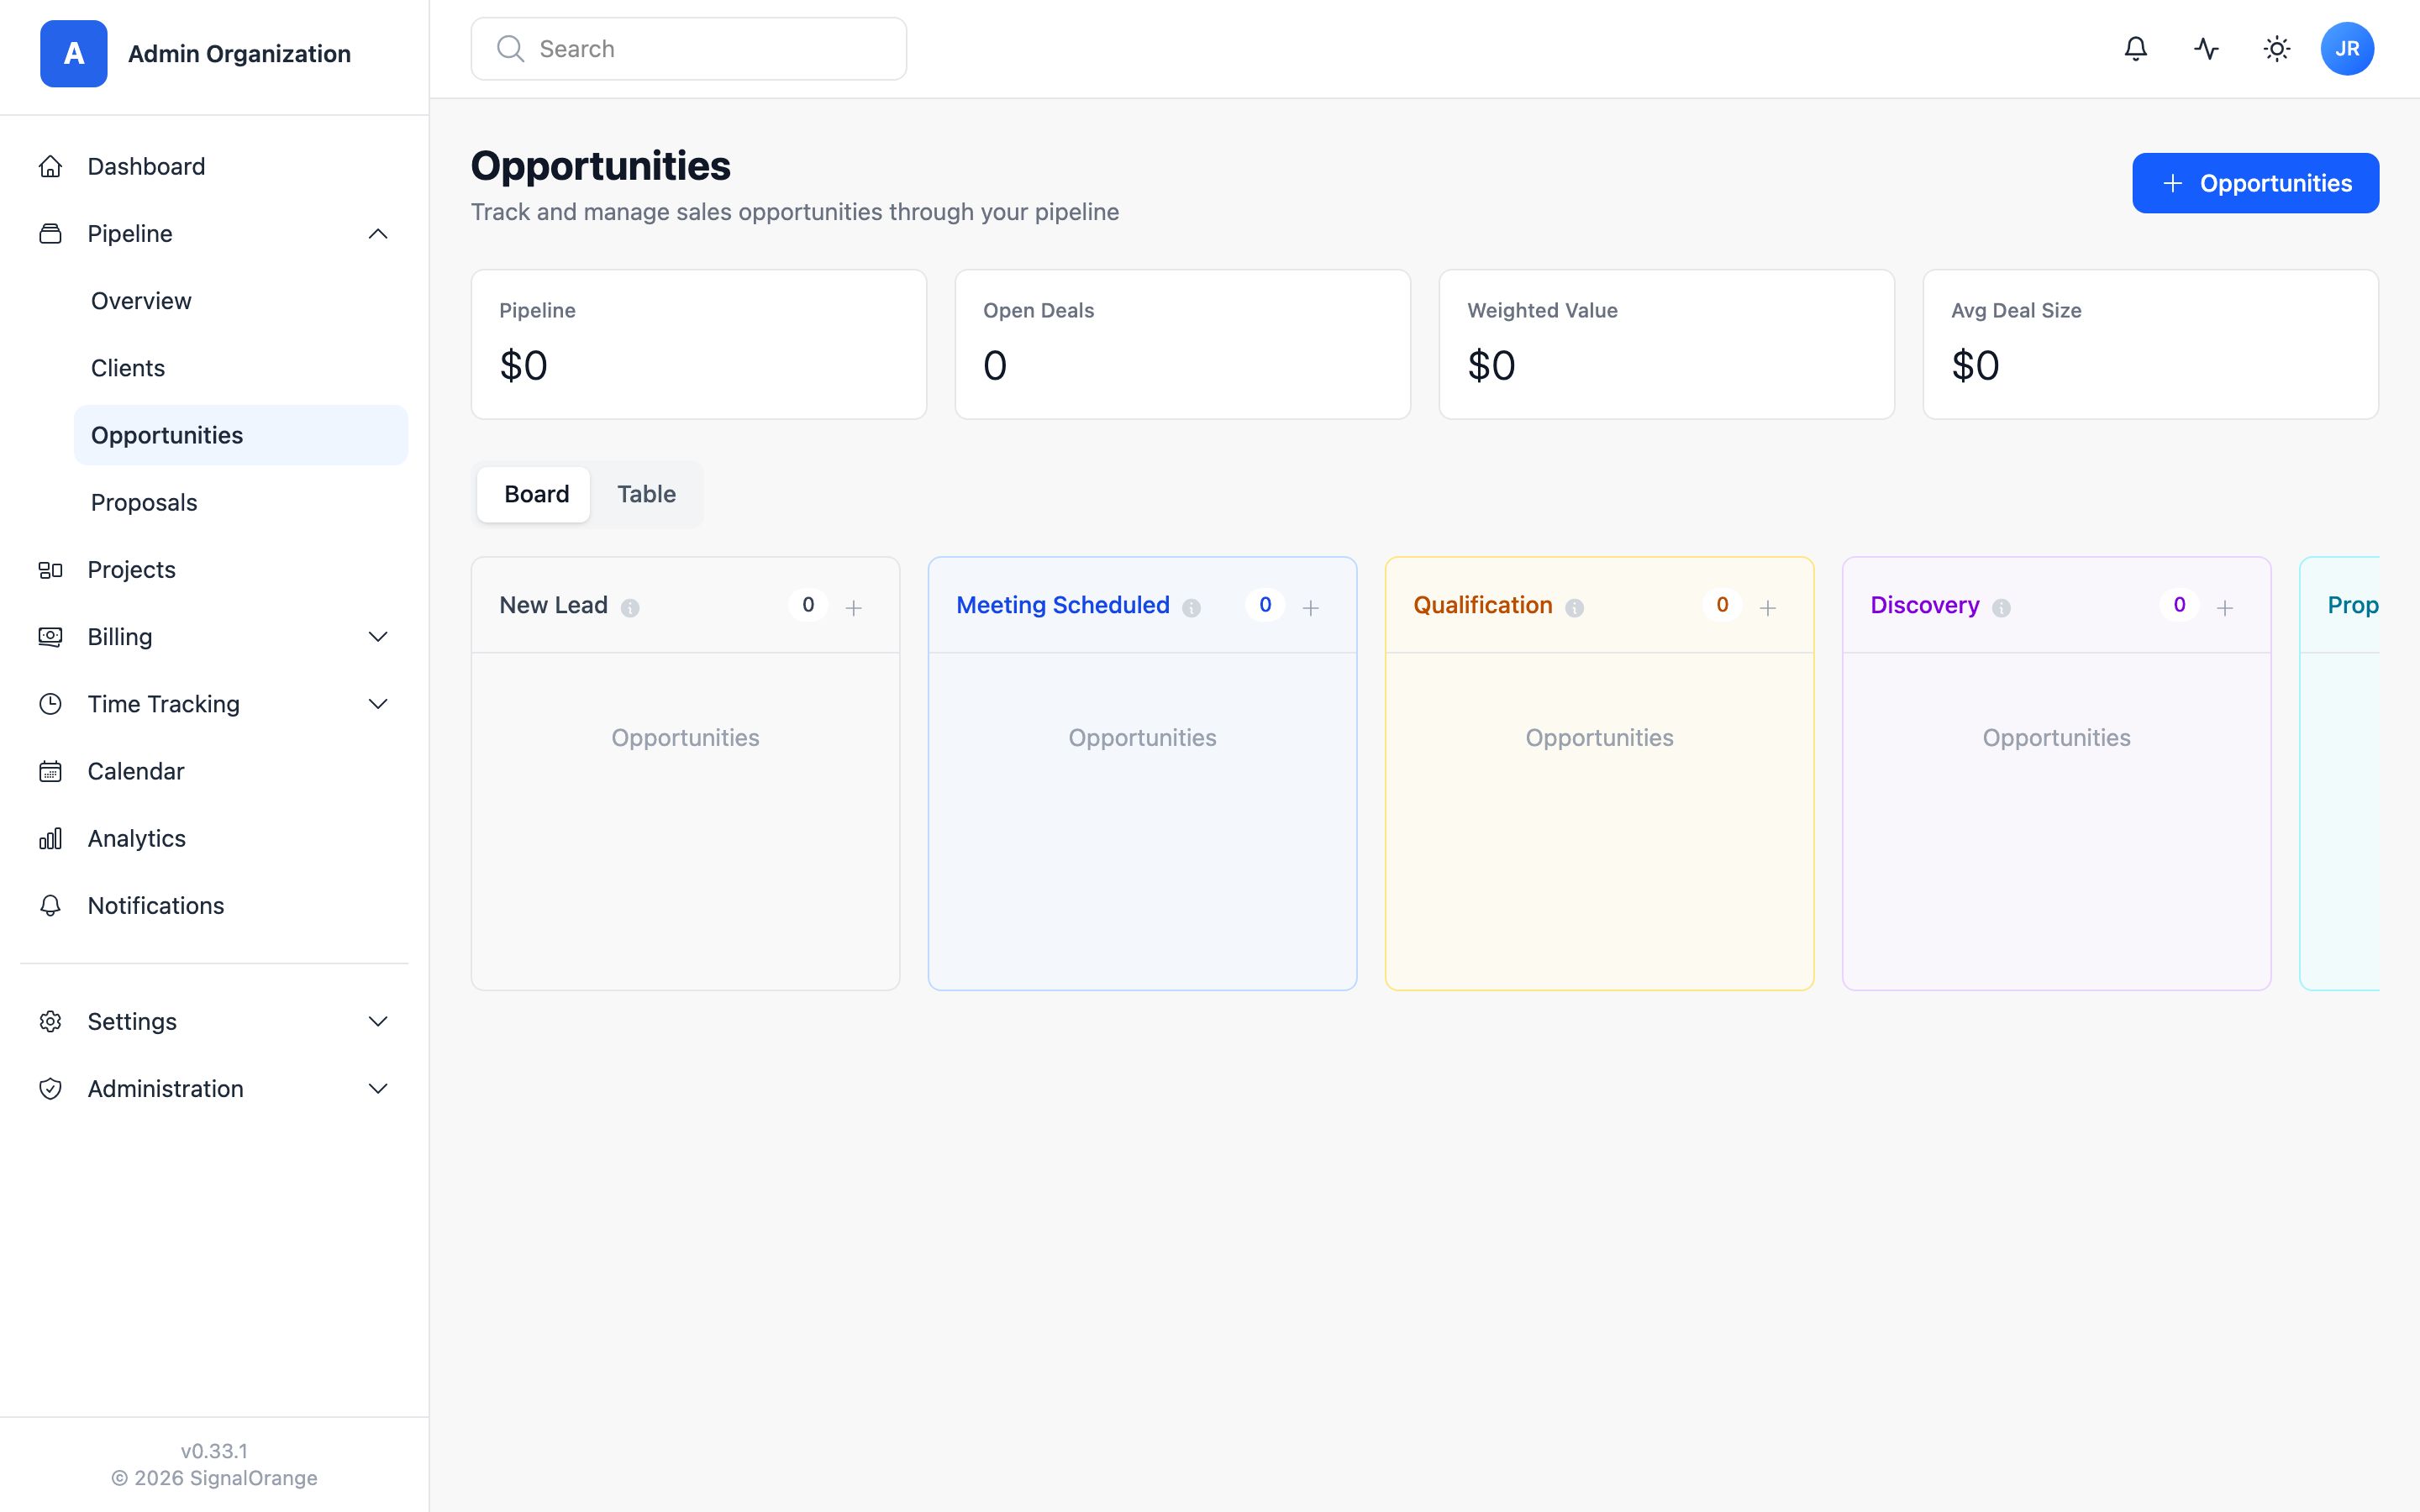The width and height of the screenshot is (2420, 1512).
Task: Open the JR user avatar menu
Action: (x=2347, y=49)
